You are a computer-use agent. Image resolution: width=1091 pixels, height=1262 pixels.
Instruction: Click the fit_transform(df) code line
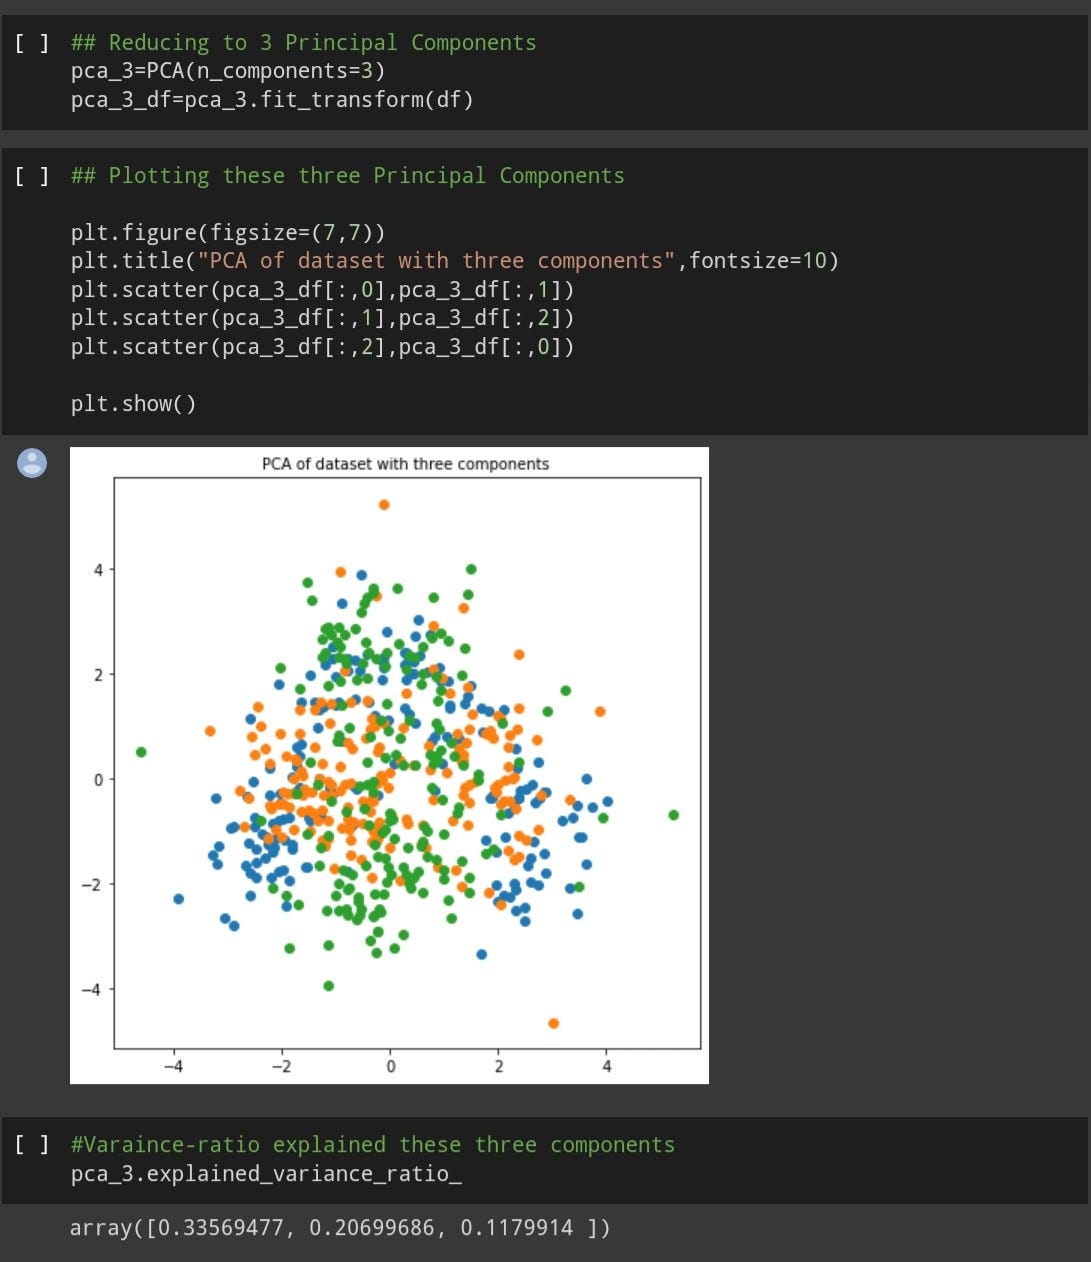click(x=271, y=99)
